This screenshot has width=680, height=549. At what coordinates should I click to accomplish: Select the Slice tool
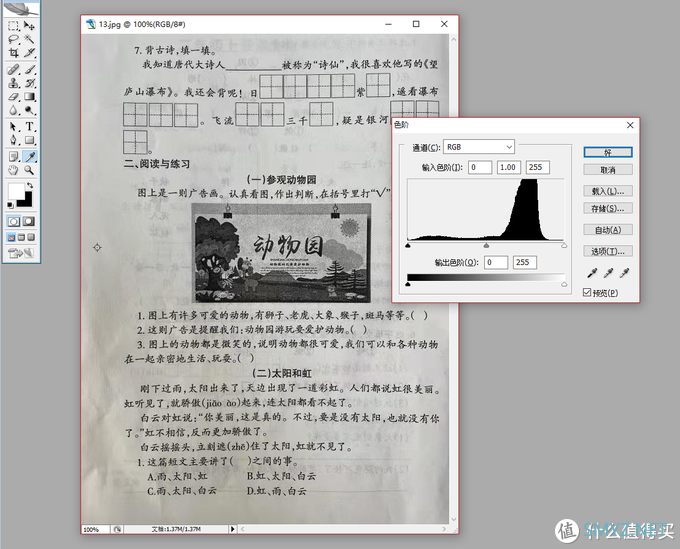tap(29, 53)
